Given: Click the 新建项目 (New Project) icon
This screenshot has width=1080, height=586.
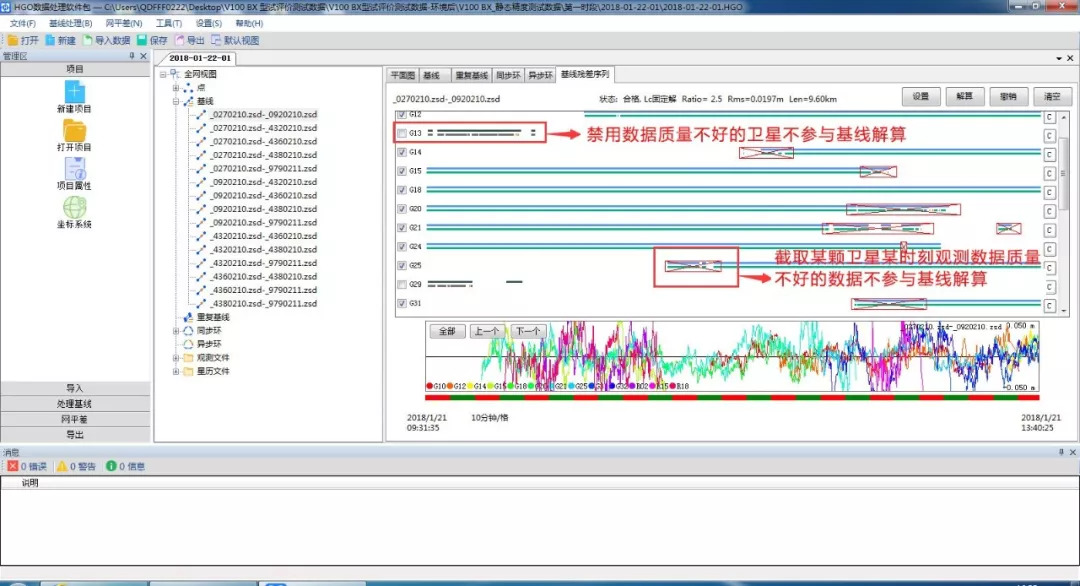Looking at the screenshot, I should pos(74,92).
